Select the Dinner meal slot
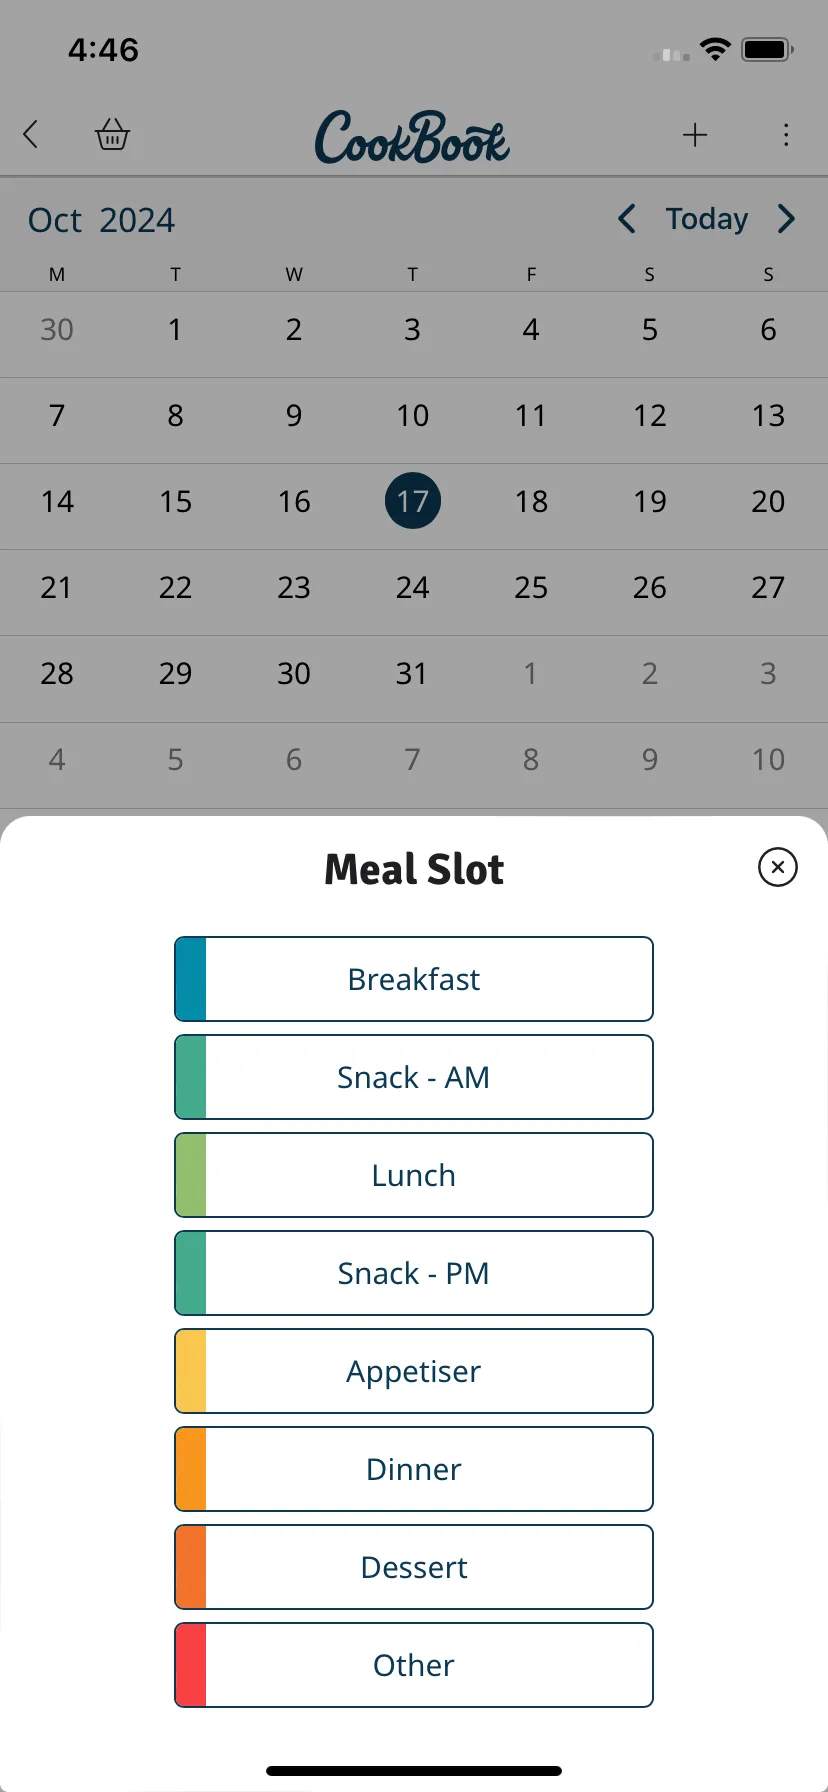The height and width of the screenshot is (1792, 828). (414, 1469)
